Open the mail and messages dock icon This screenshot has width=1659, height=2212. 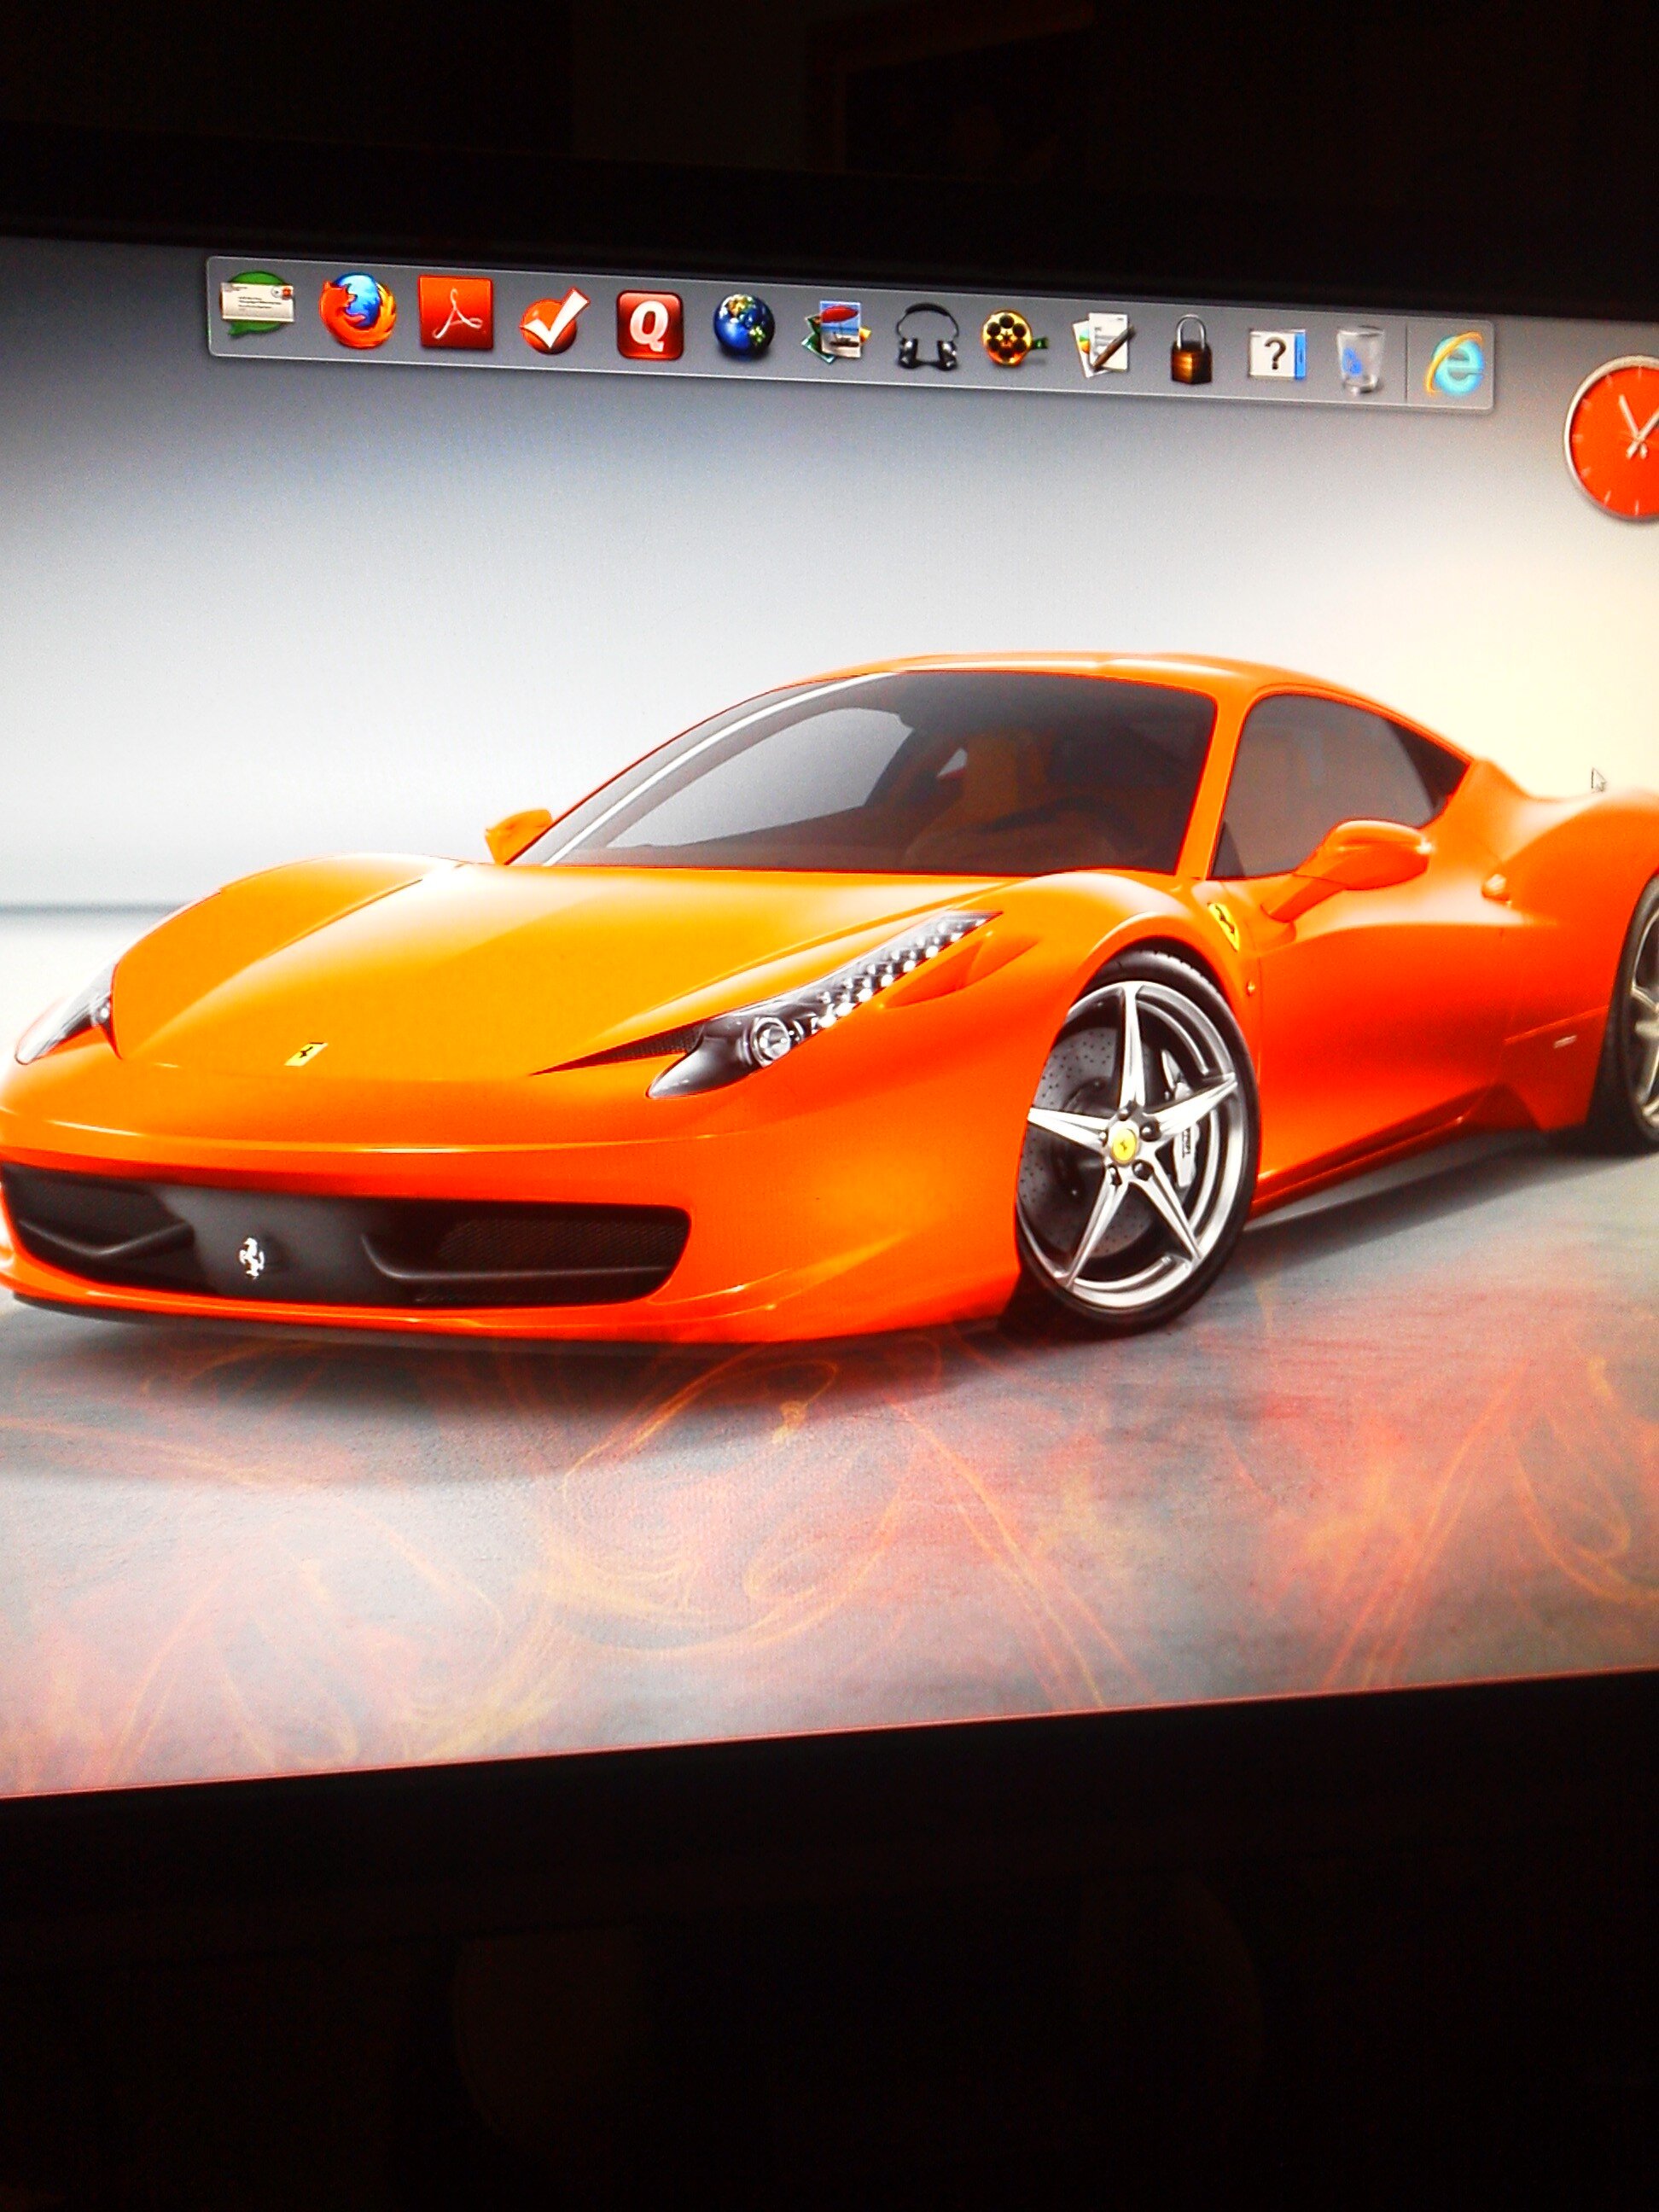click(259, 305)
